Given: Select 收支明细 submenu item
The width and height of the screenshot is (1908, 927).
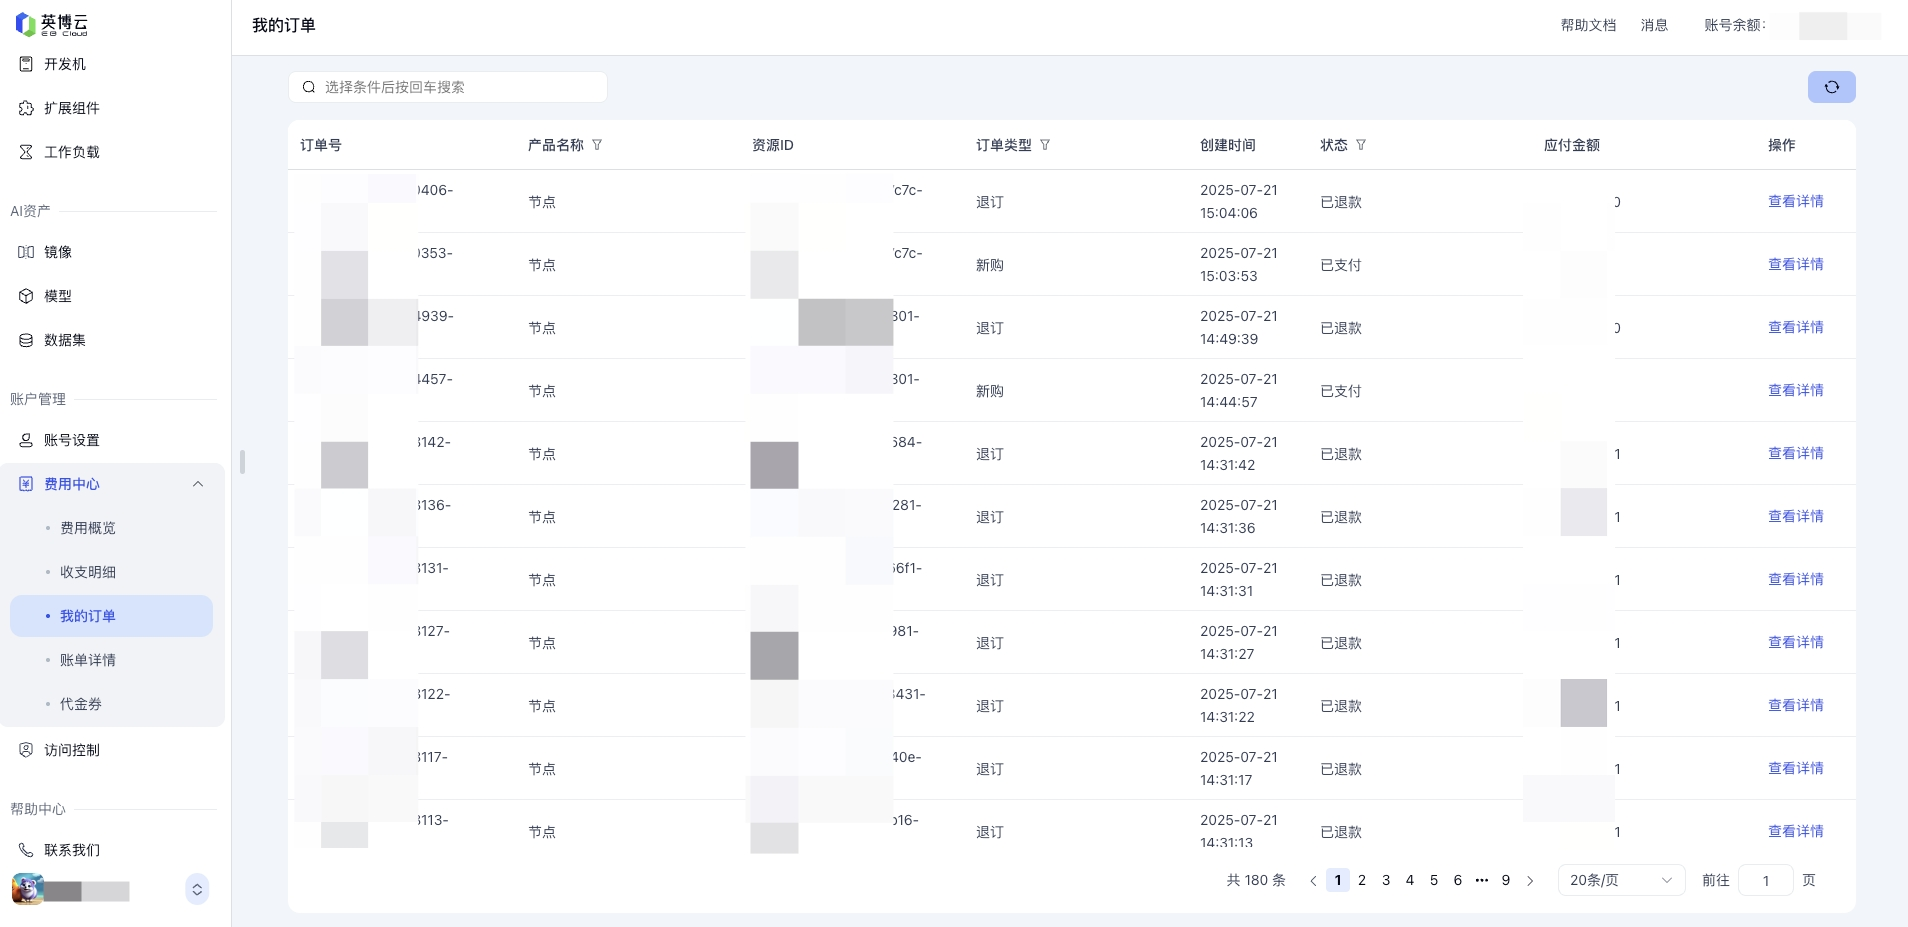Looking at the screenshot, I should tap(88, 572).
